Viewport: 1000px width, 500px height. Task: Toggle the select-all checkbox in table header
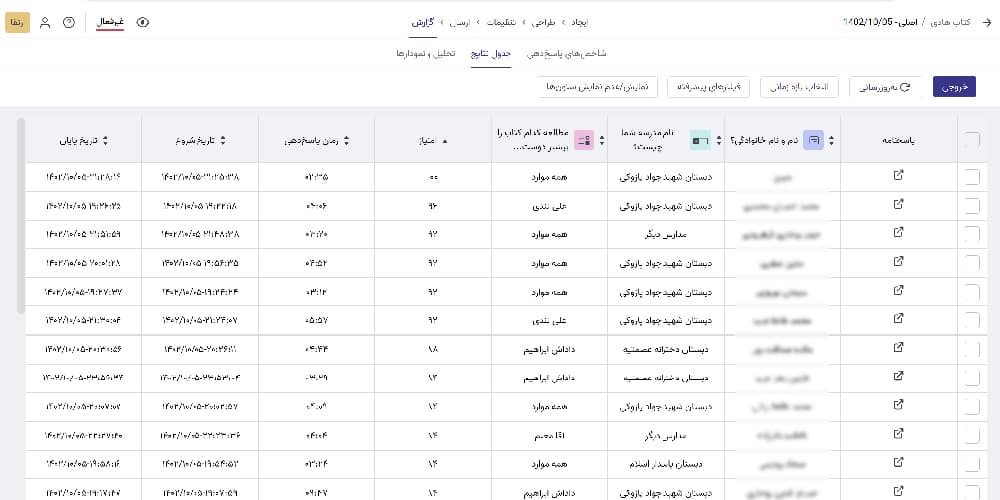pos(972,141)
